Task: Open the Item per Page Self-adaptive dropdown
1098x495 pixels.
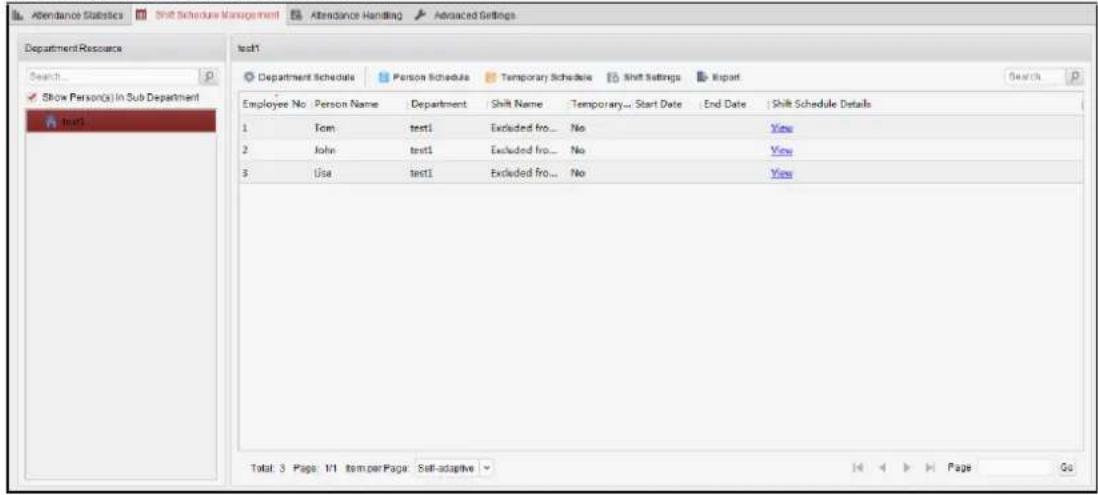Action: pyautogui.click(x=454, y=466)
